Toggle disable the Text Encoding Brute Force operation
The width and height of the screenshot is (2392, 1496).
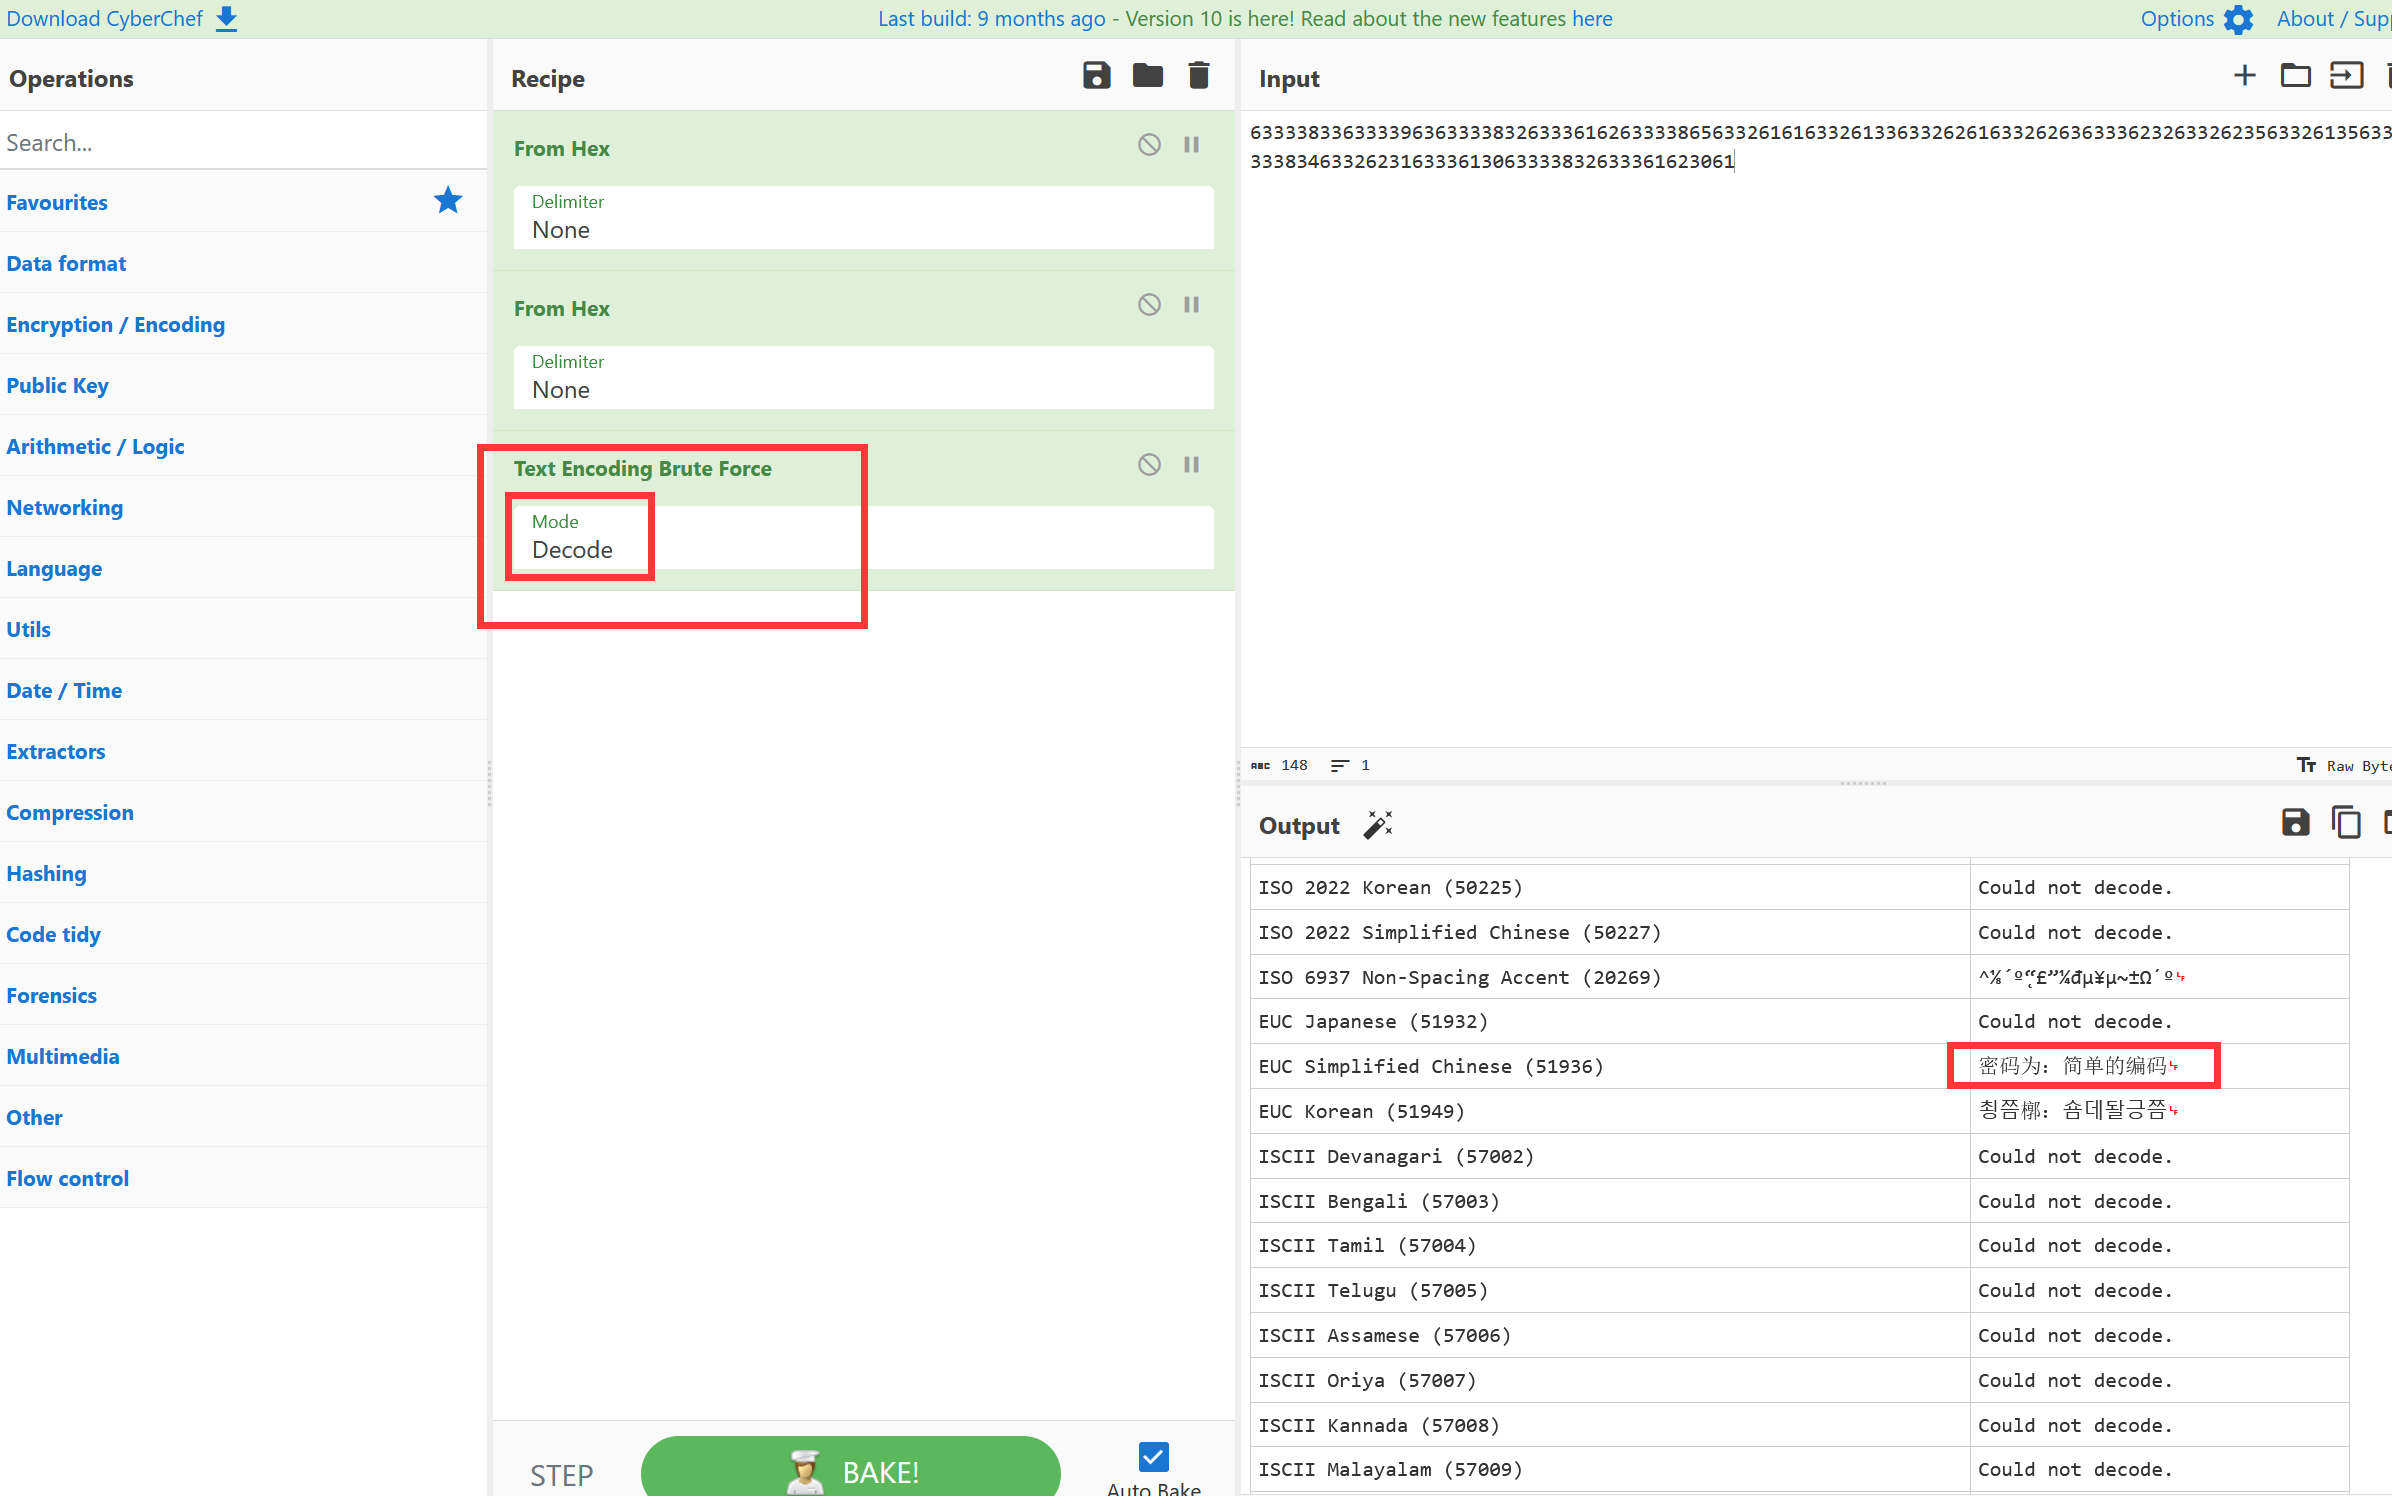tap(1149, 467)
